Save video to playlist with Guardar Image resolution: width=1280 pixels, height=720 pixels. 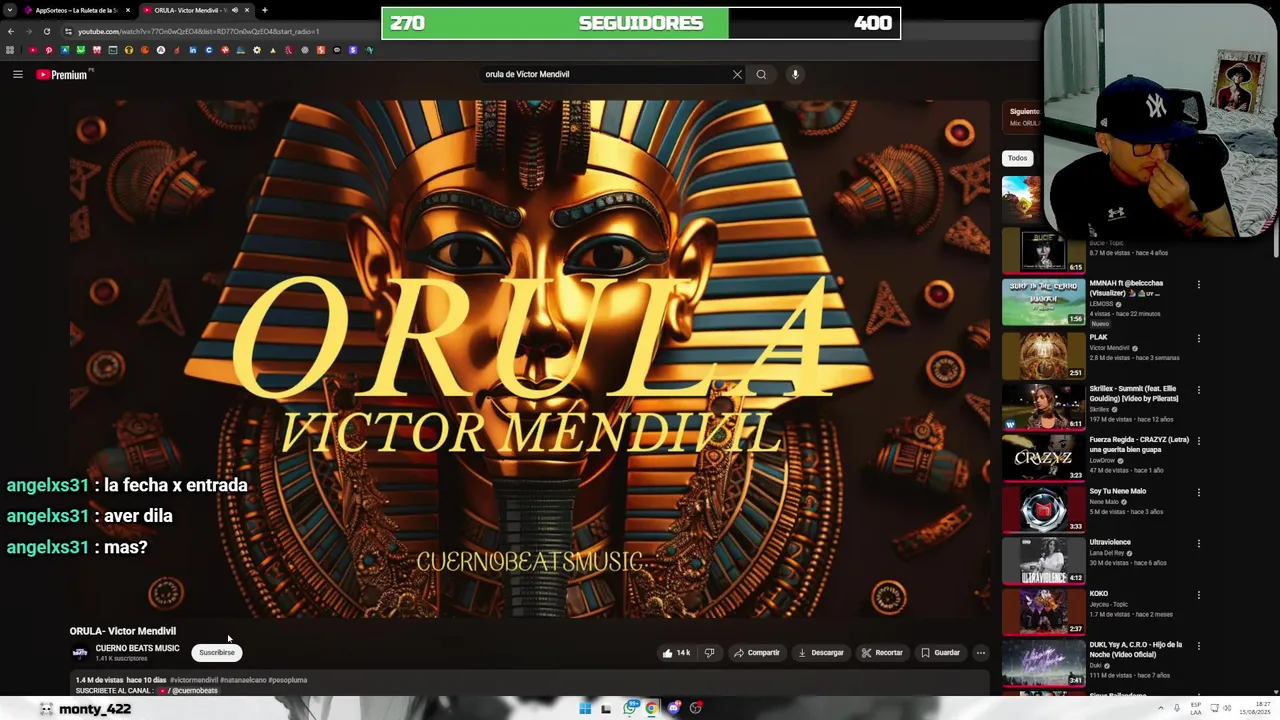click(x=940, y=653)
